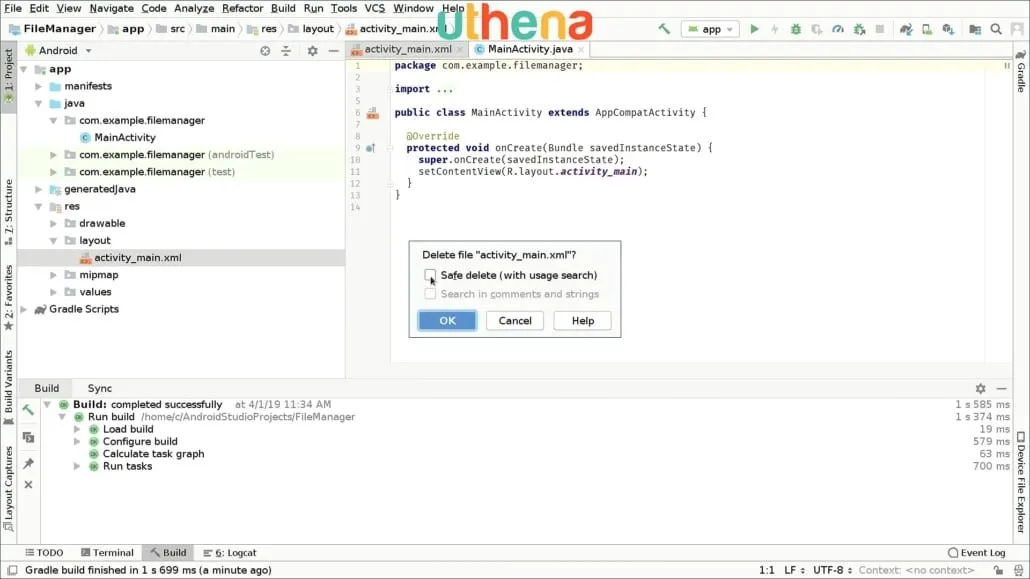Expand the Run tasks build node
Screen dimensions: 1030x579
click(x=77, y=466)
